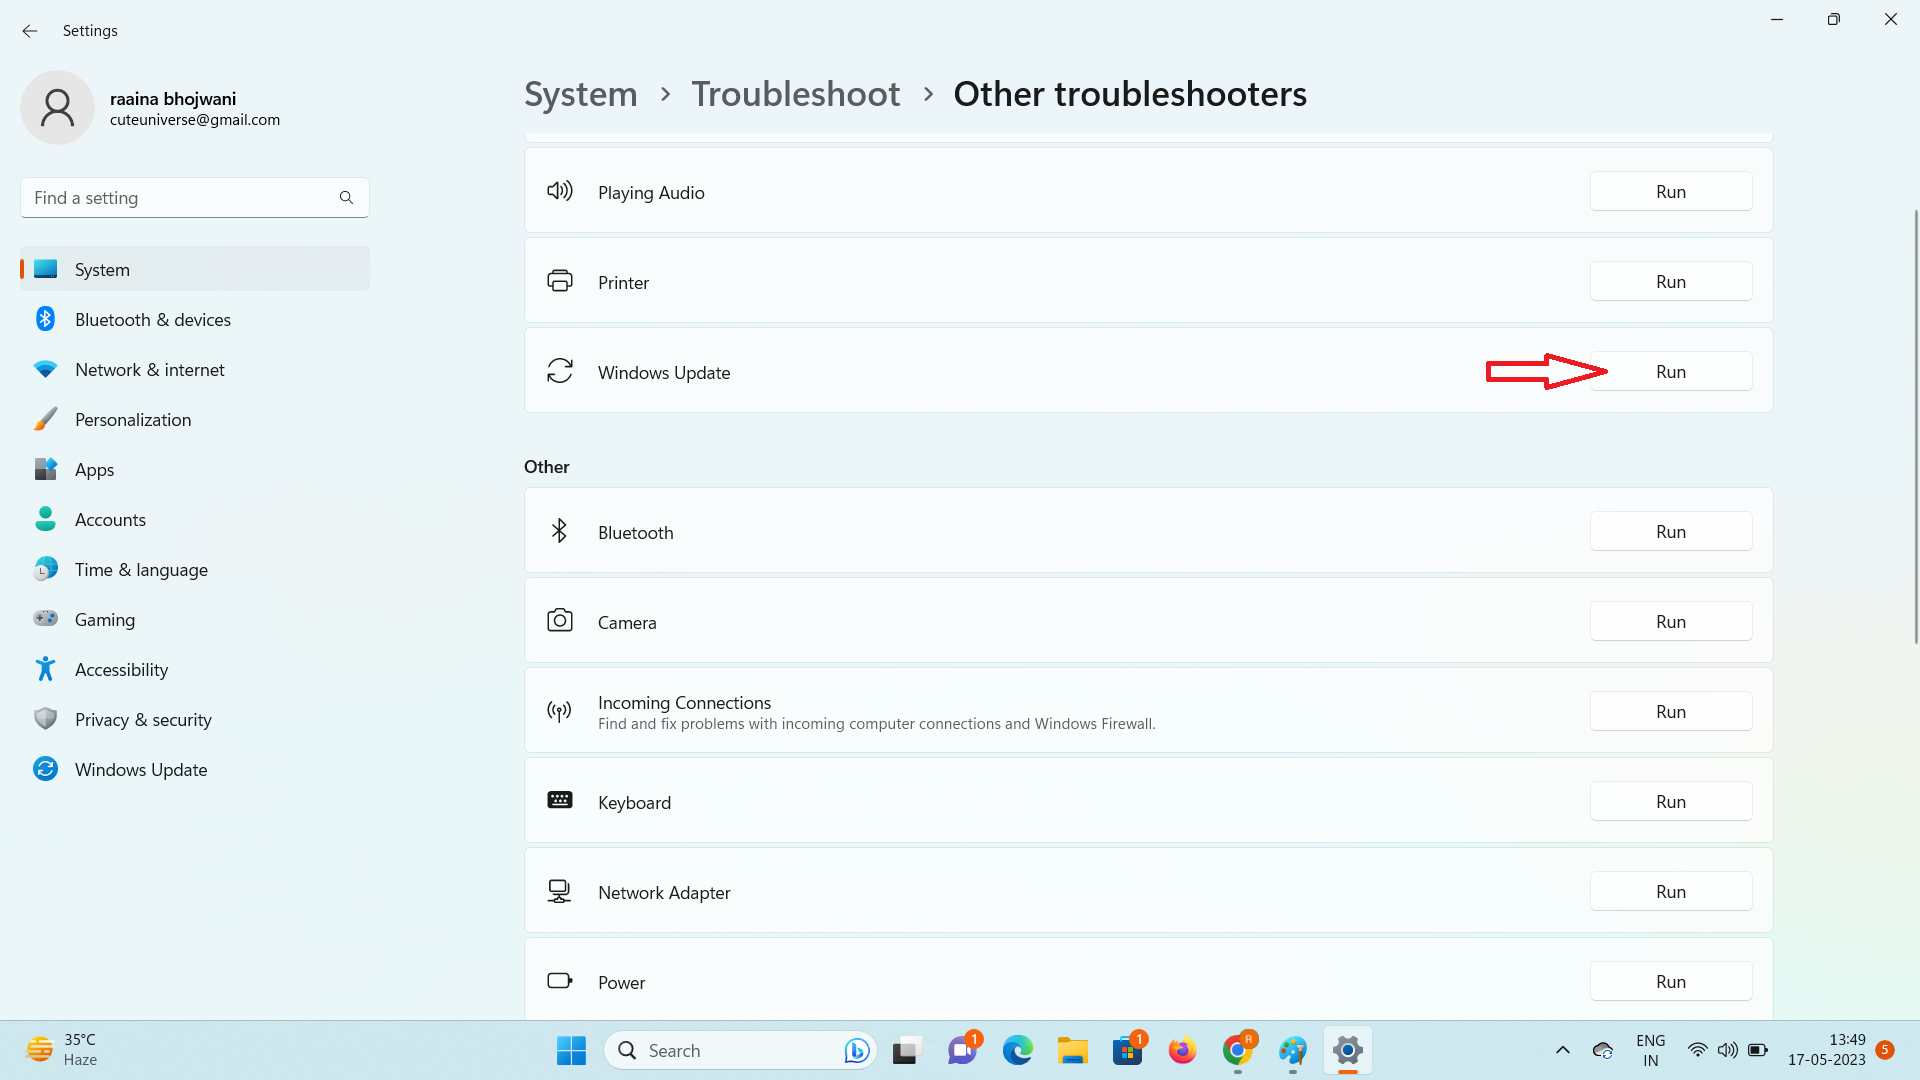1920x1080 pixels.
Task: Go to System breadcrumb link
Action: (x=580, y=94)
